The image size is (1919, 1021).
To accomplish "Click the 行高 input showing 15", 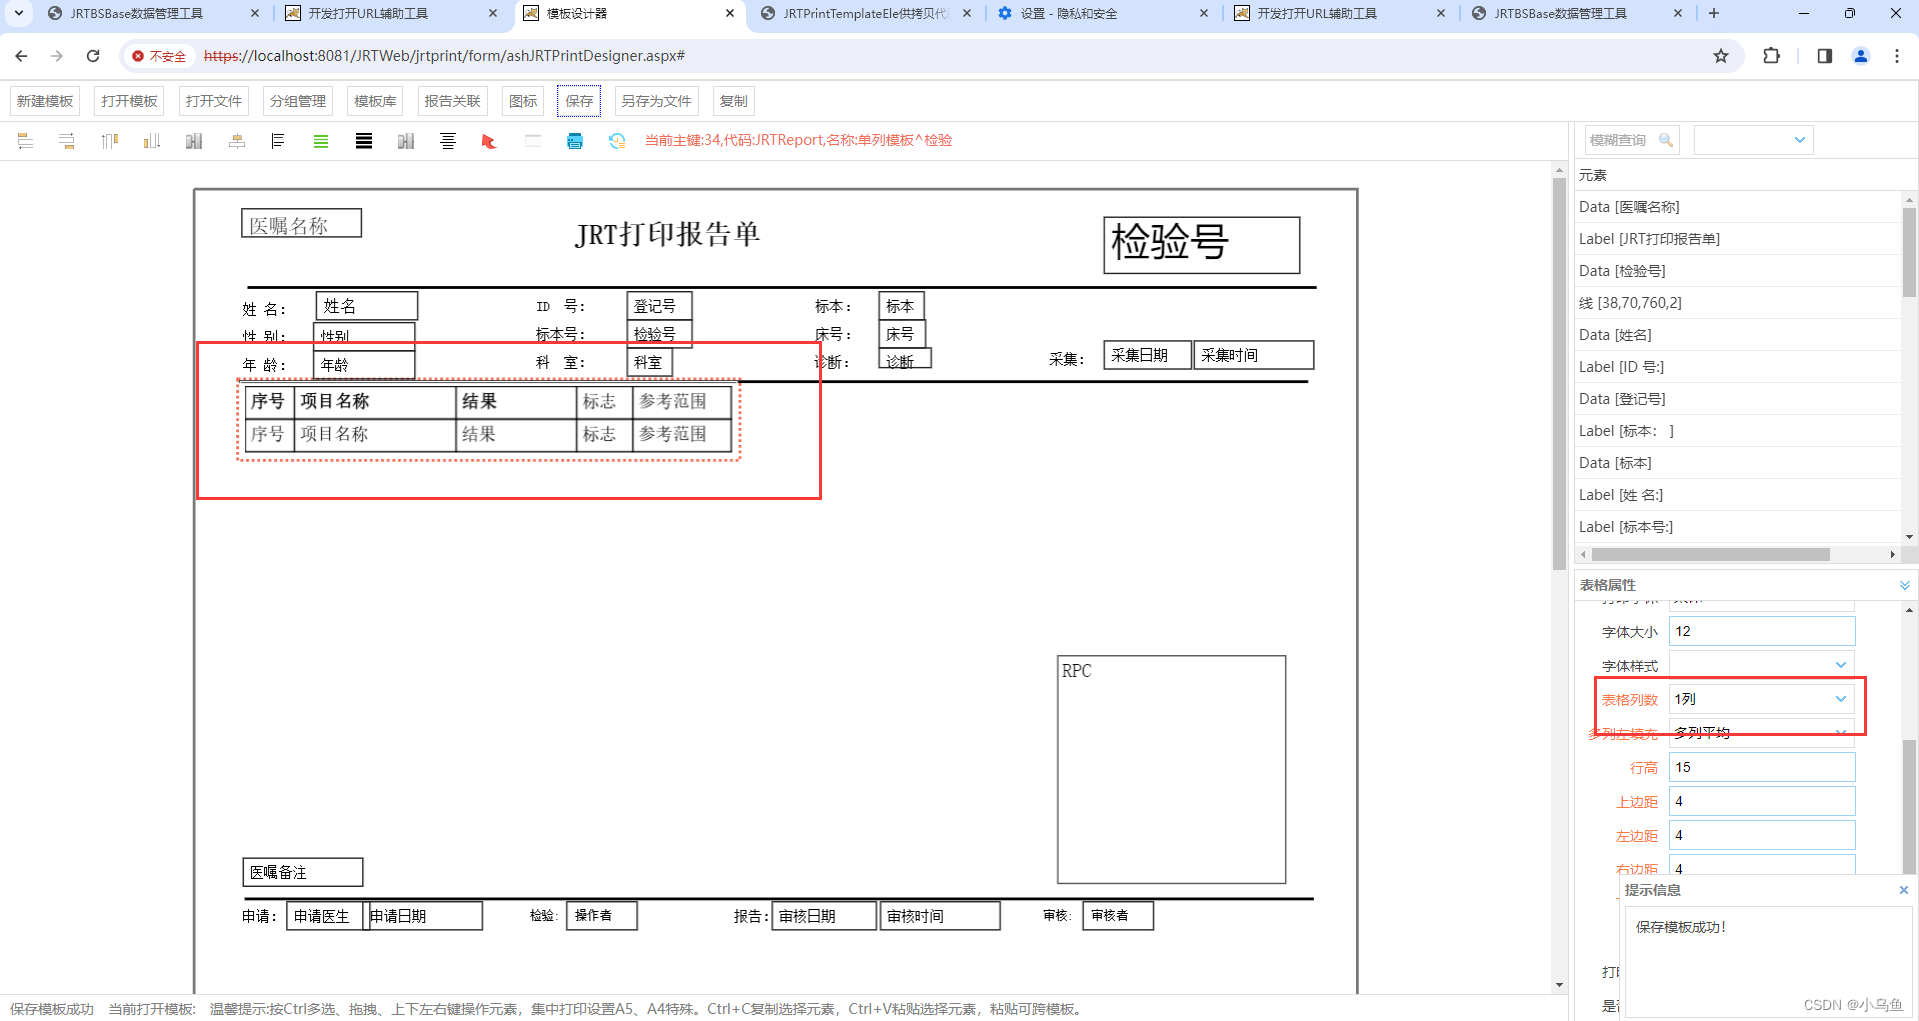I will coord(1762,767).
